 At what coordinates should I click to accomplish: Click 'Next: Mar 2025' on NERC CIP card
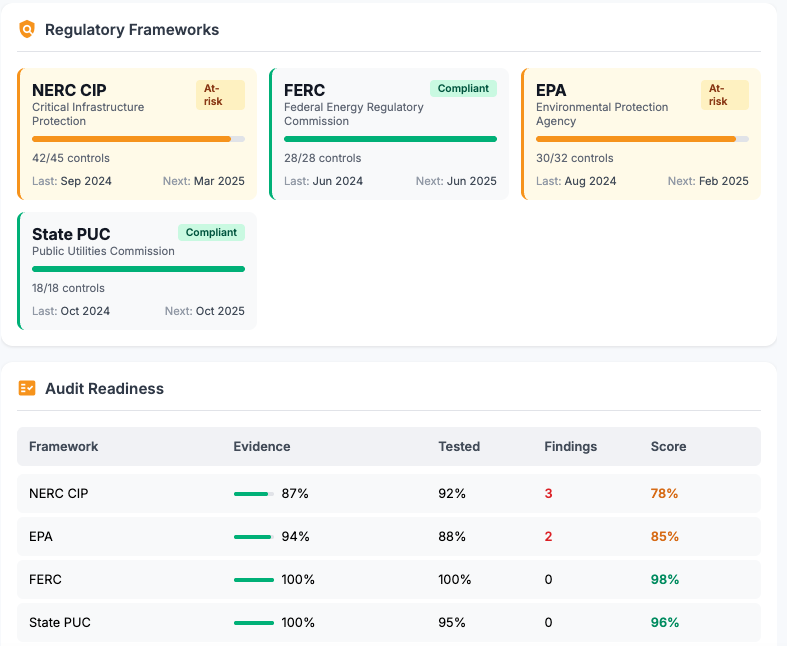(204, 181)
